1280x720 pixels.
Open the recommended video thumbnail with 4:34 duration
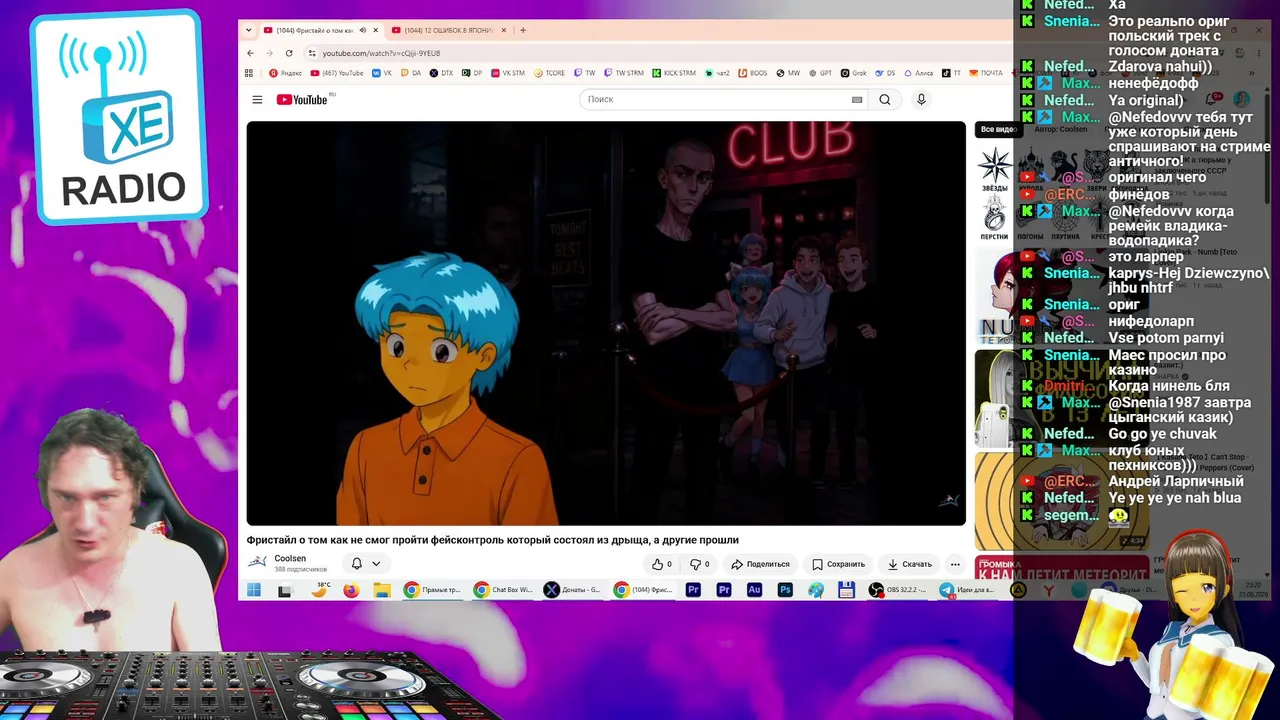1062,500
